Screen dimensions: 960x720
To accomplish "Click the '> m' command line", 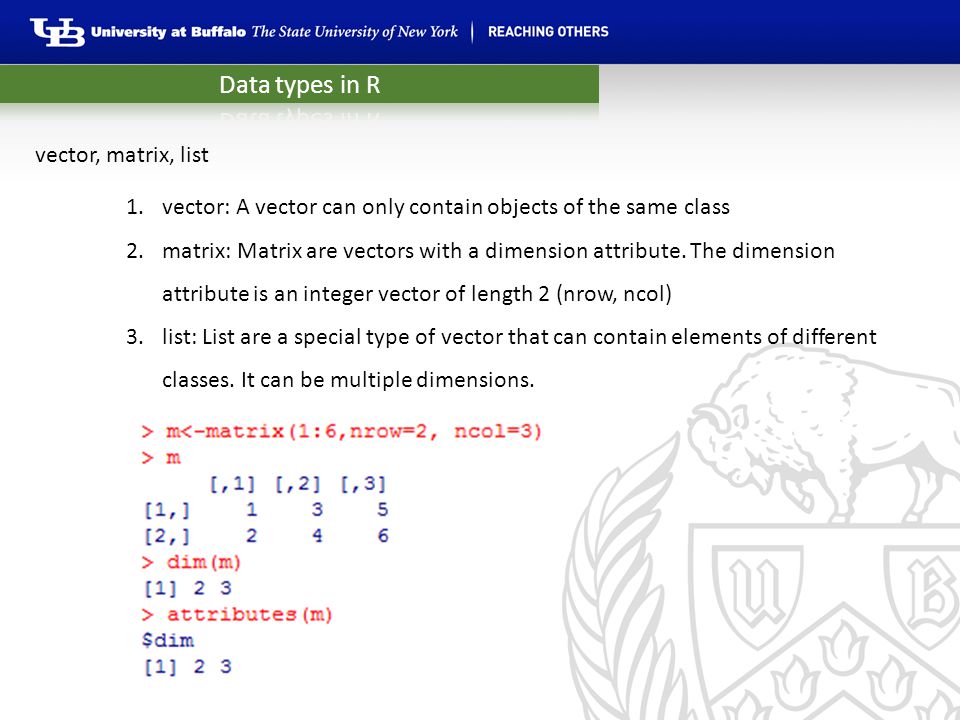I will [x=161, y=458].
